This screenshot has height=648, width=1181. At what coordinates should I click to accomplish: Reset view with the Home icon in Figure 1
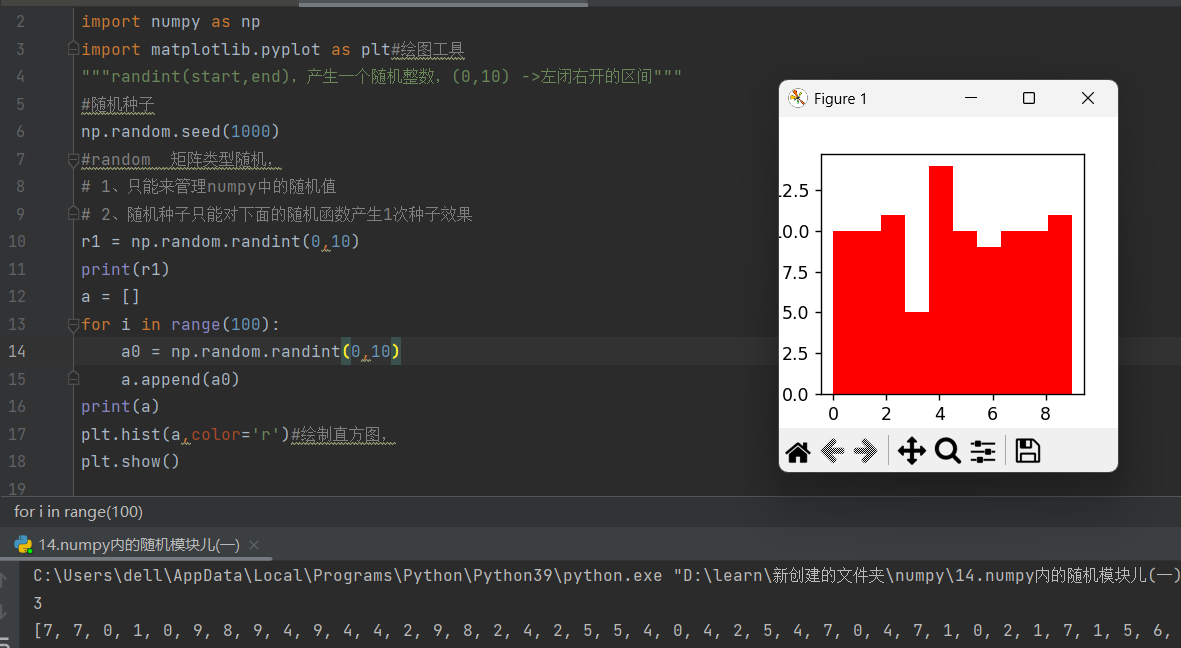(798, 452)
